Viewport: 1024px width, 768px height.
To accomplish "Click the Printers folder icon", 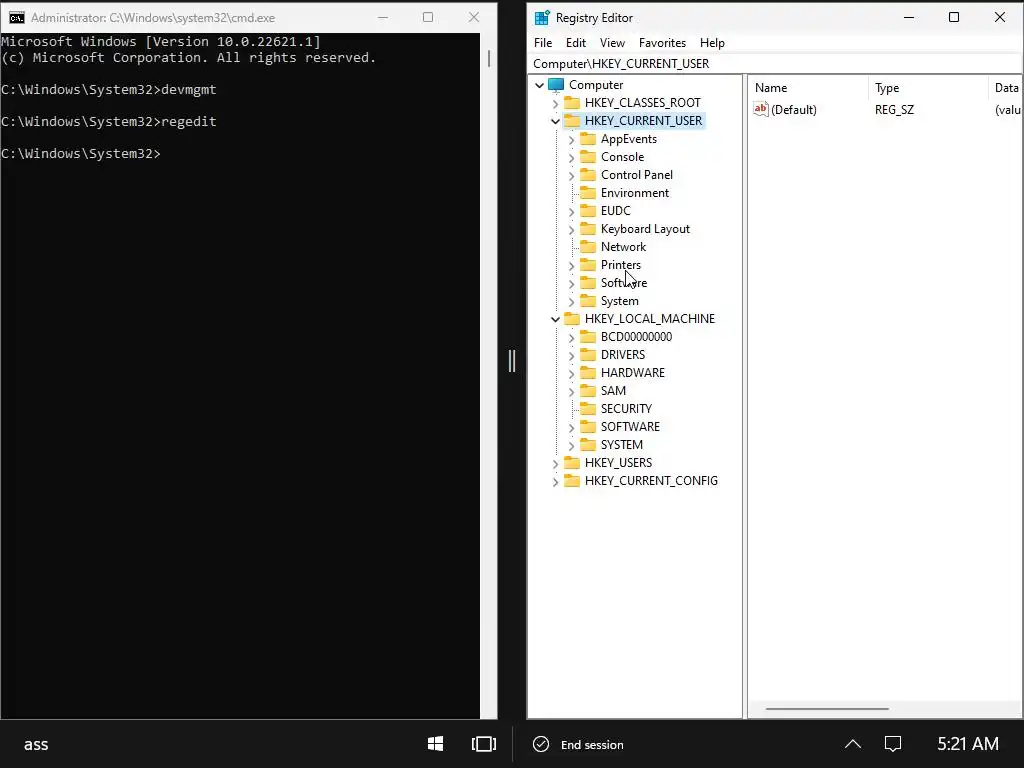I will coord(588,264).
